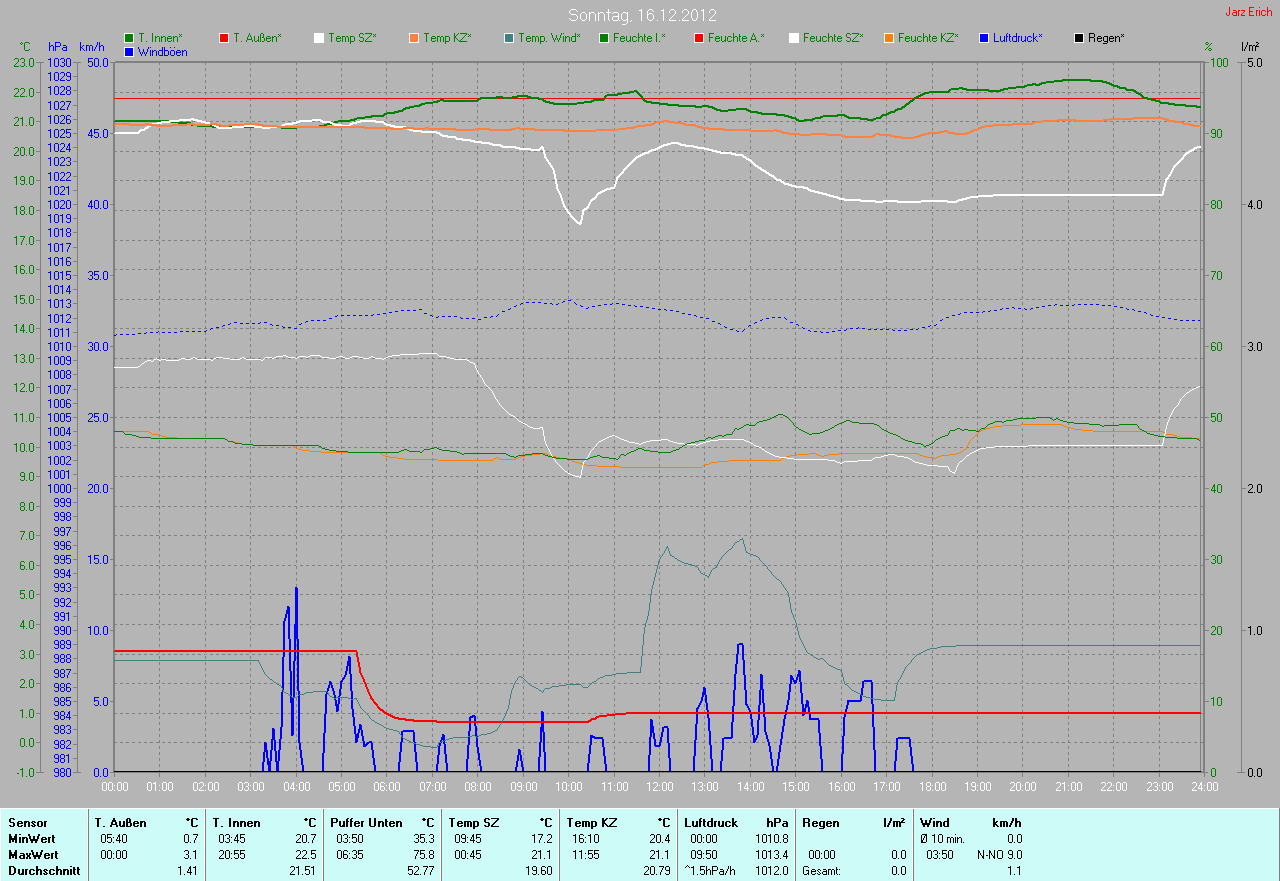The width and height of the screenshot is (1280, 881).
Task: Select the Feuchte A.* legend label
Action: 735,38
